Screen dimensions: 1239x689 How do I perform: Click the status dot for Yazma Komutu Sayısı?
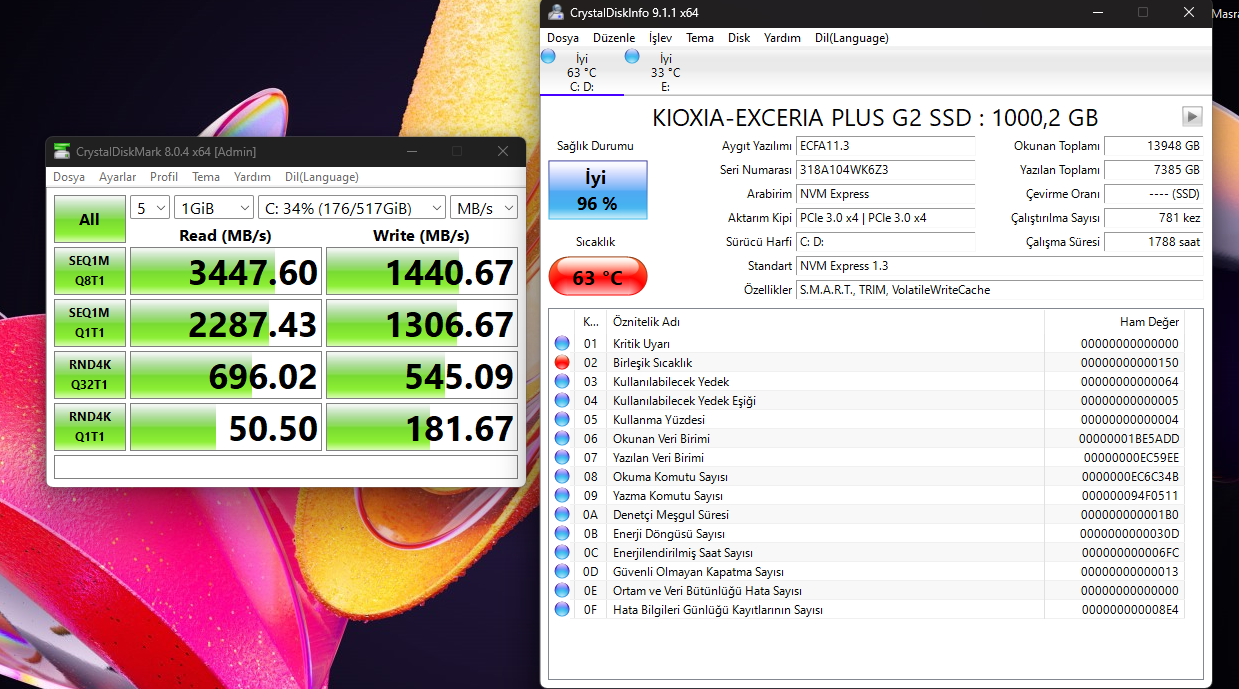point(561,495)
